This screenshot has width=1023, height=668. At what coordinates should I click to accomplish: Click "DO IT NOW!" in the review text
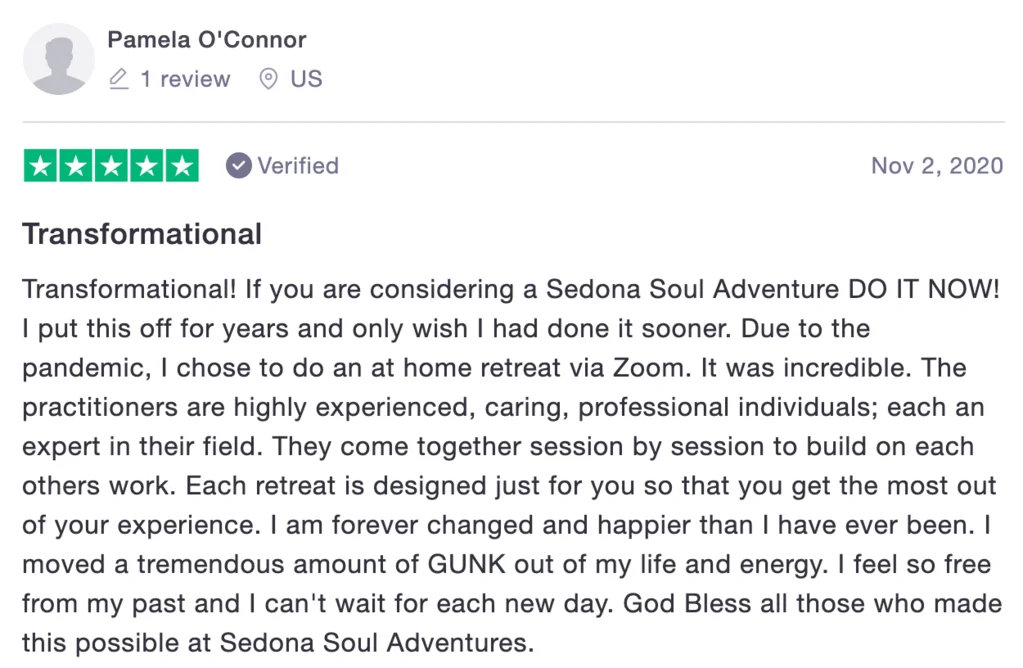923,290
